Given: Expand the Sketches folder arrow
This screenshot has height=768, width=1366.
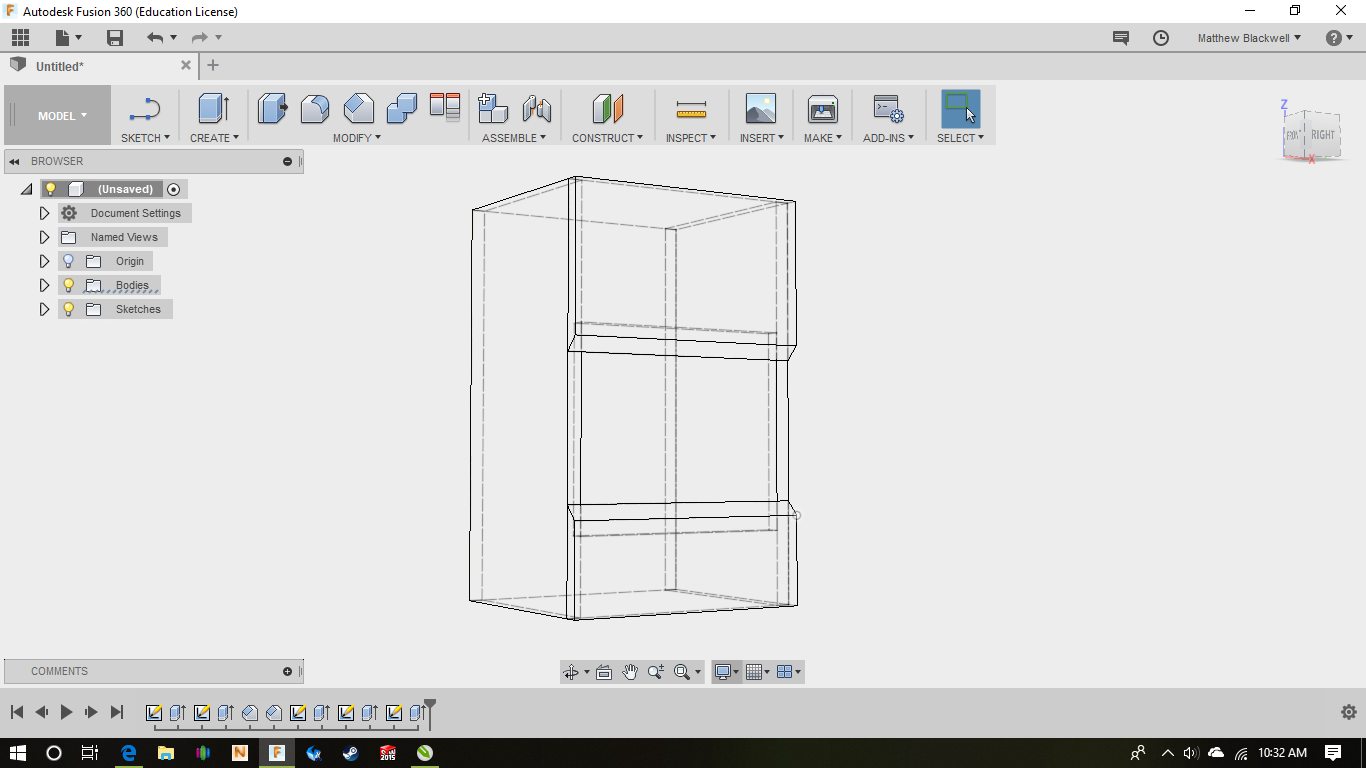Looking at the screenshot, I should [x=44, y=309].
